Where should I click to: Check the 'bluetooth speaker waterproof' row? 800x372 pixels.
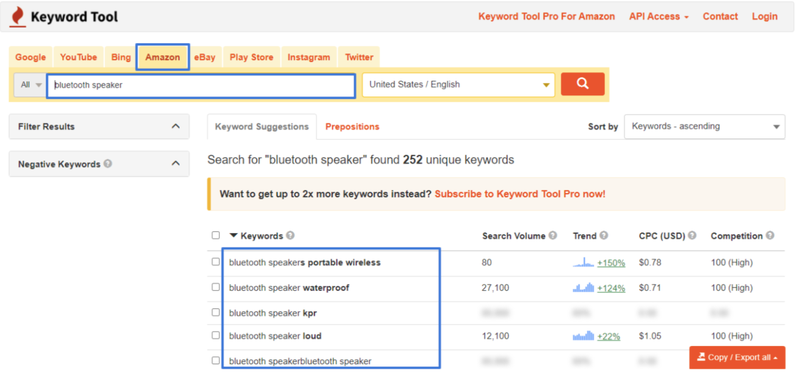216,287
